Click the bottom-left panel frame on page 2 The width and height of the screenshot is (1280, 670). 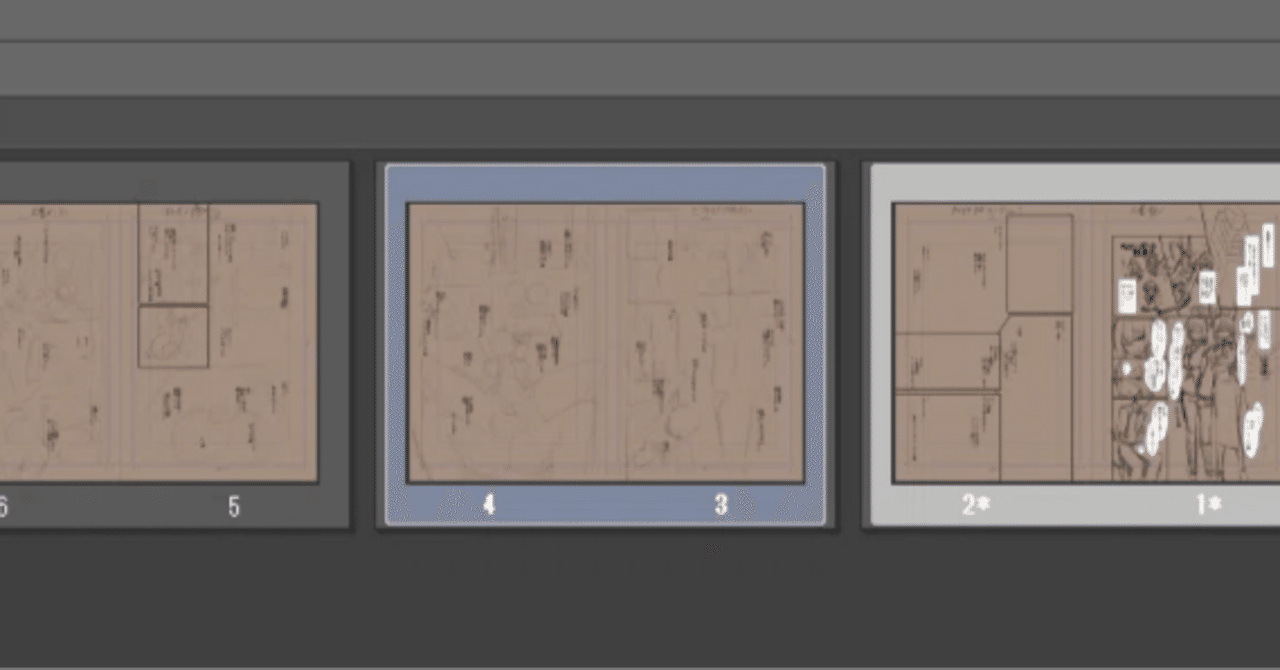(947, 437)
